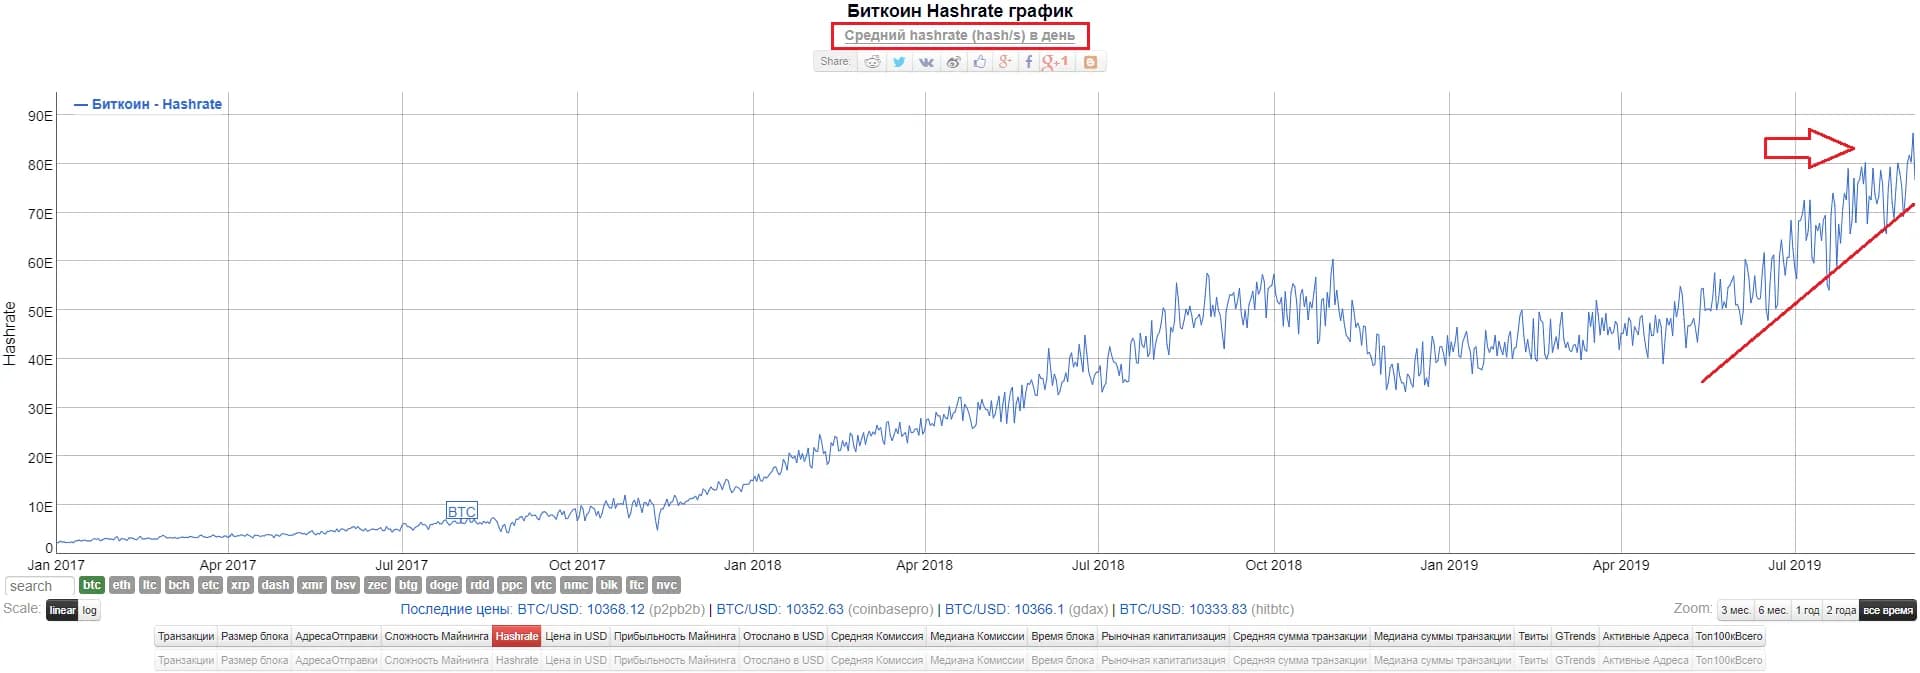Open the dark GTrends tab
This screenshot has width=1920, height=673.
tap(1575, 636)
